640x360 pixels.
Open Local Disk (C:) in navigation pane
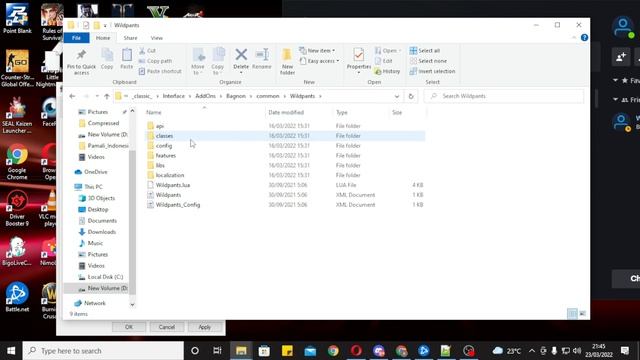[x=105, y=277]
